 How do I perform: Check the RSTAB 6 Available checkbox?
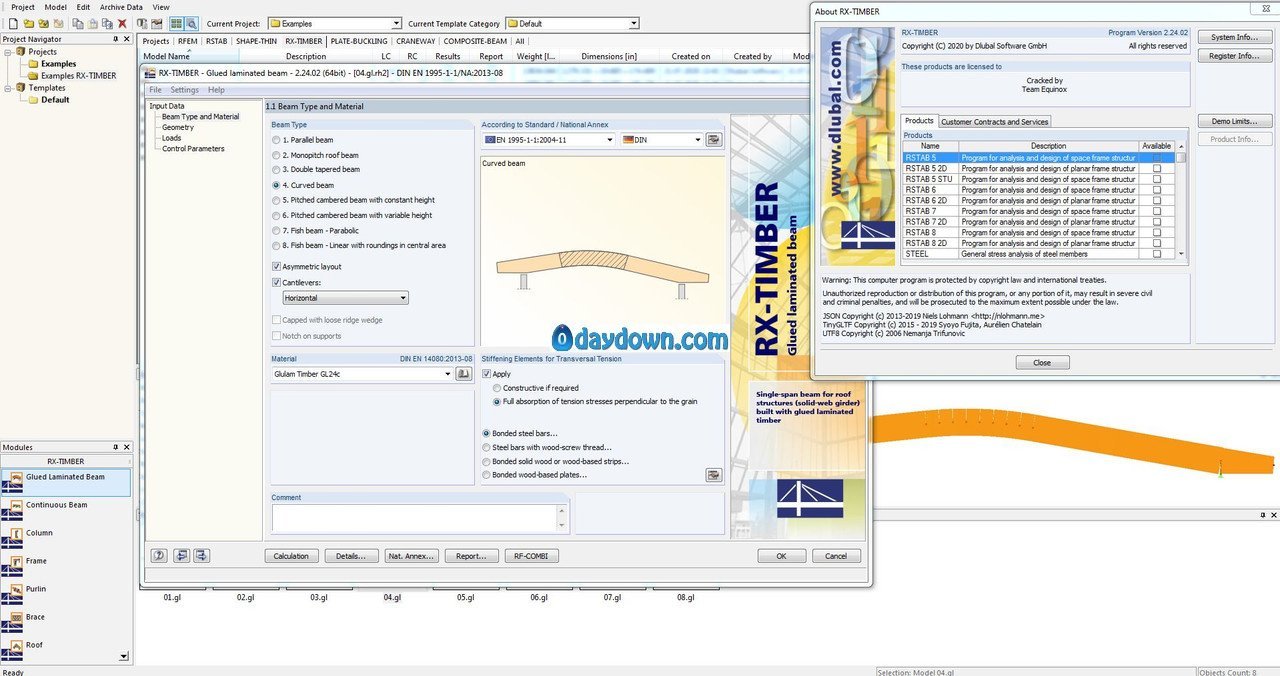[1157, 190]
